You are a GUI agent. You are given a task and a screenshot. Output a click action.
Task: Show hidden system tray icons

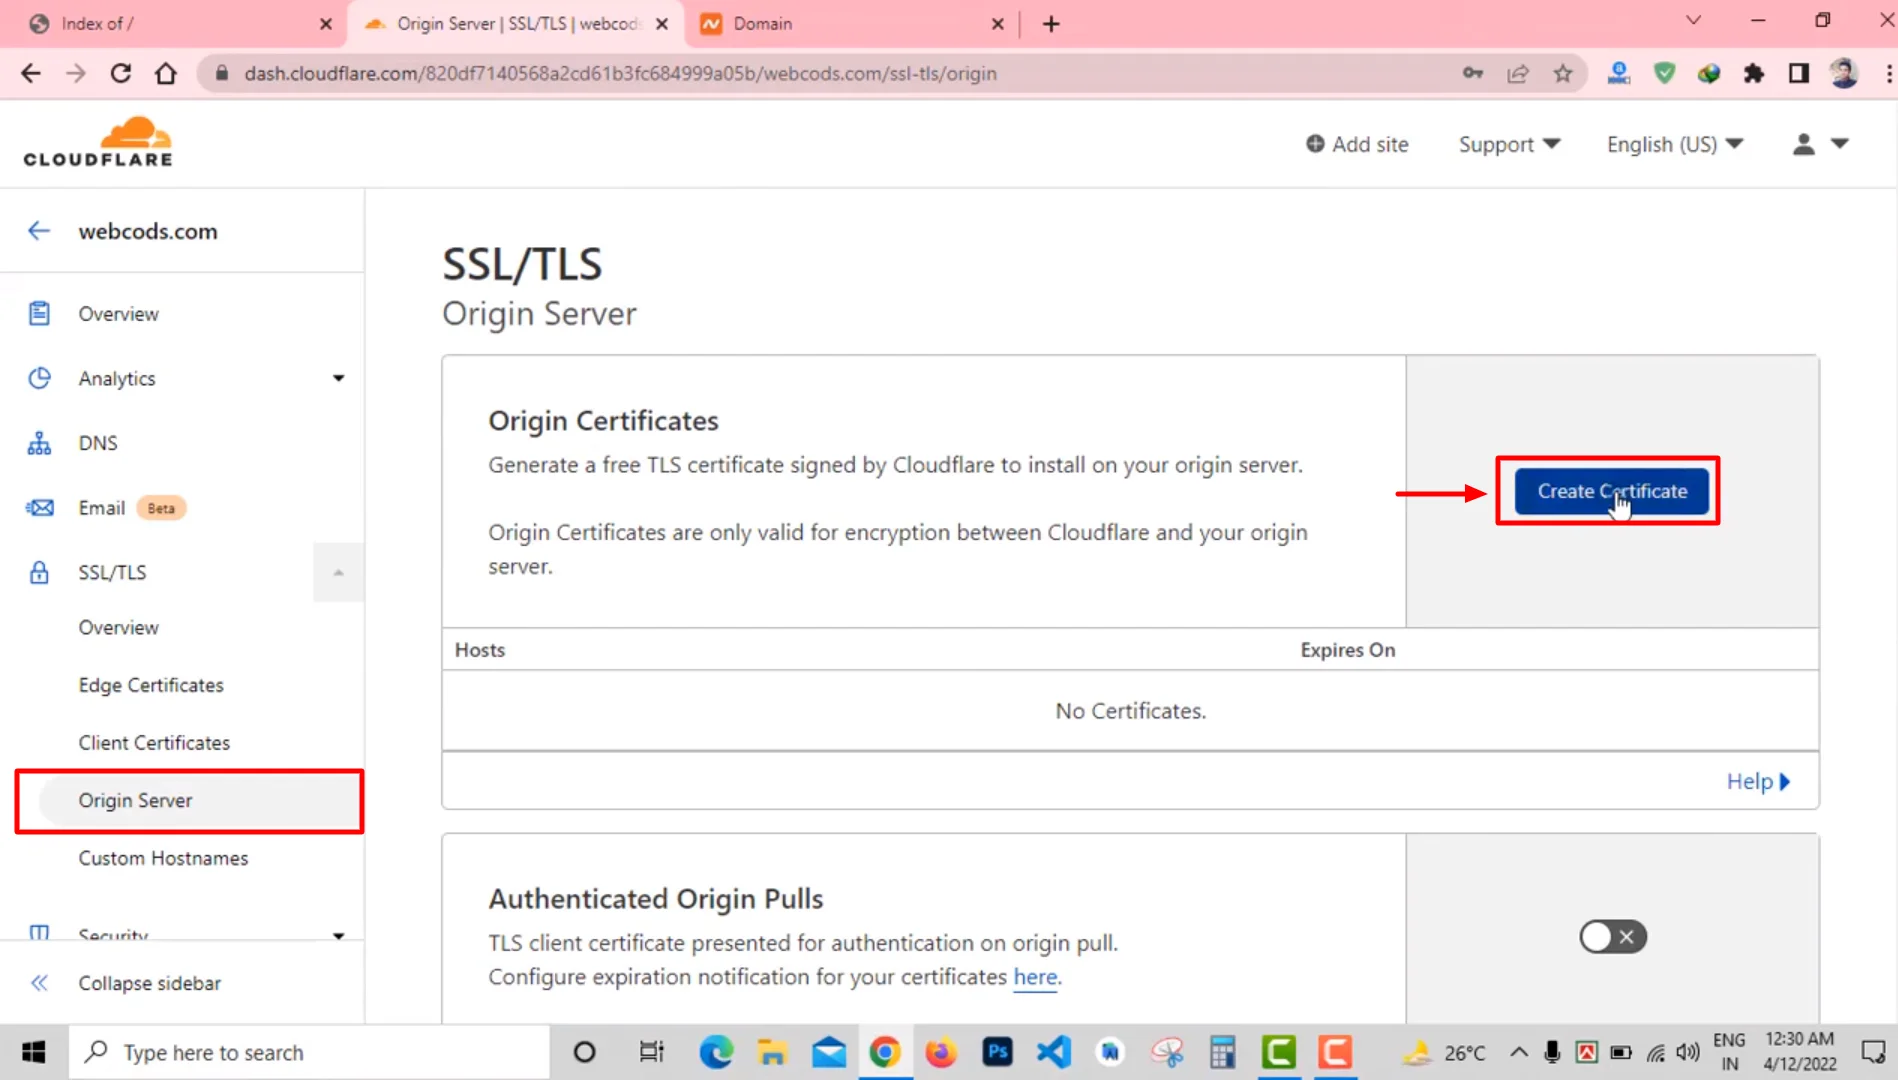click(x=1518, y=1052)
